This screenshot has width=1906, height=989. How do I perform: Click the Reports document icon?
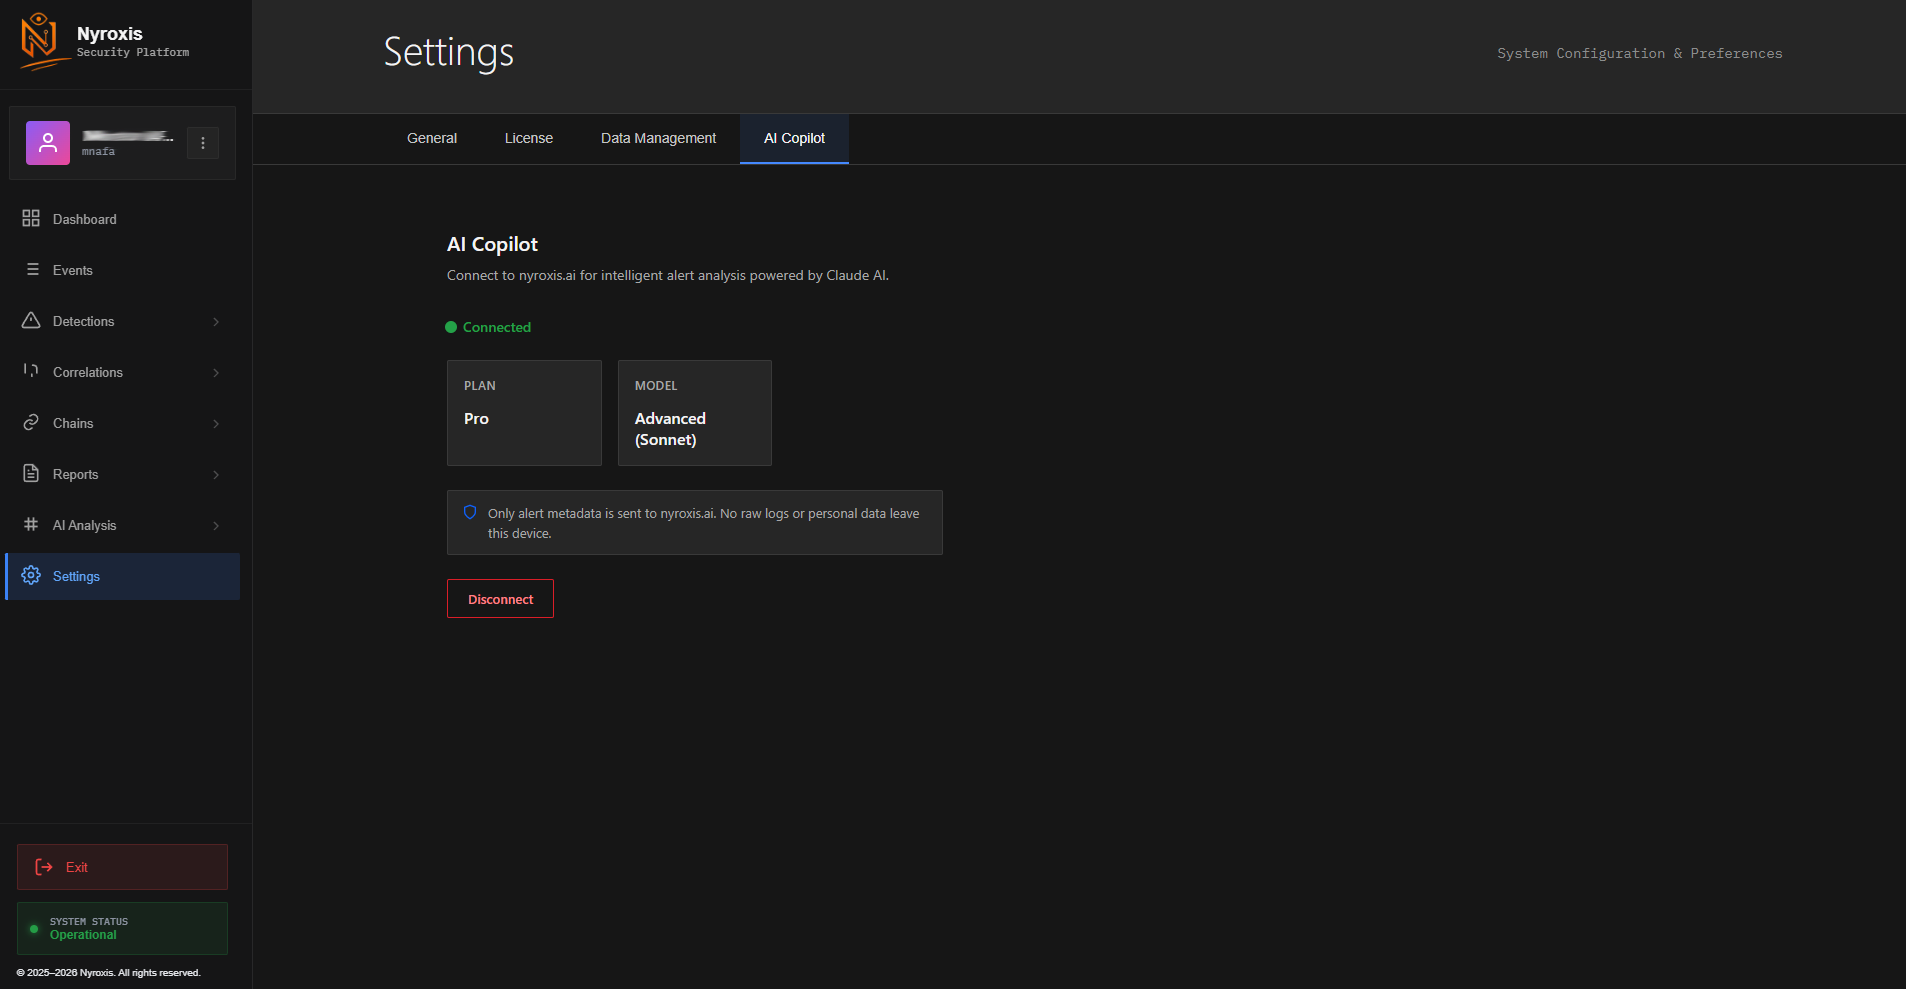pyautogui.click(x=31, y=473)
